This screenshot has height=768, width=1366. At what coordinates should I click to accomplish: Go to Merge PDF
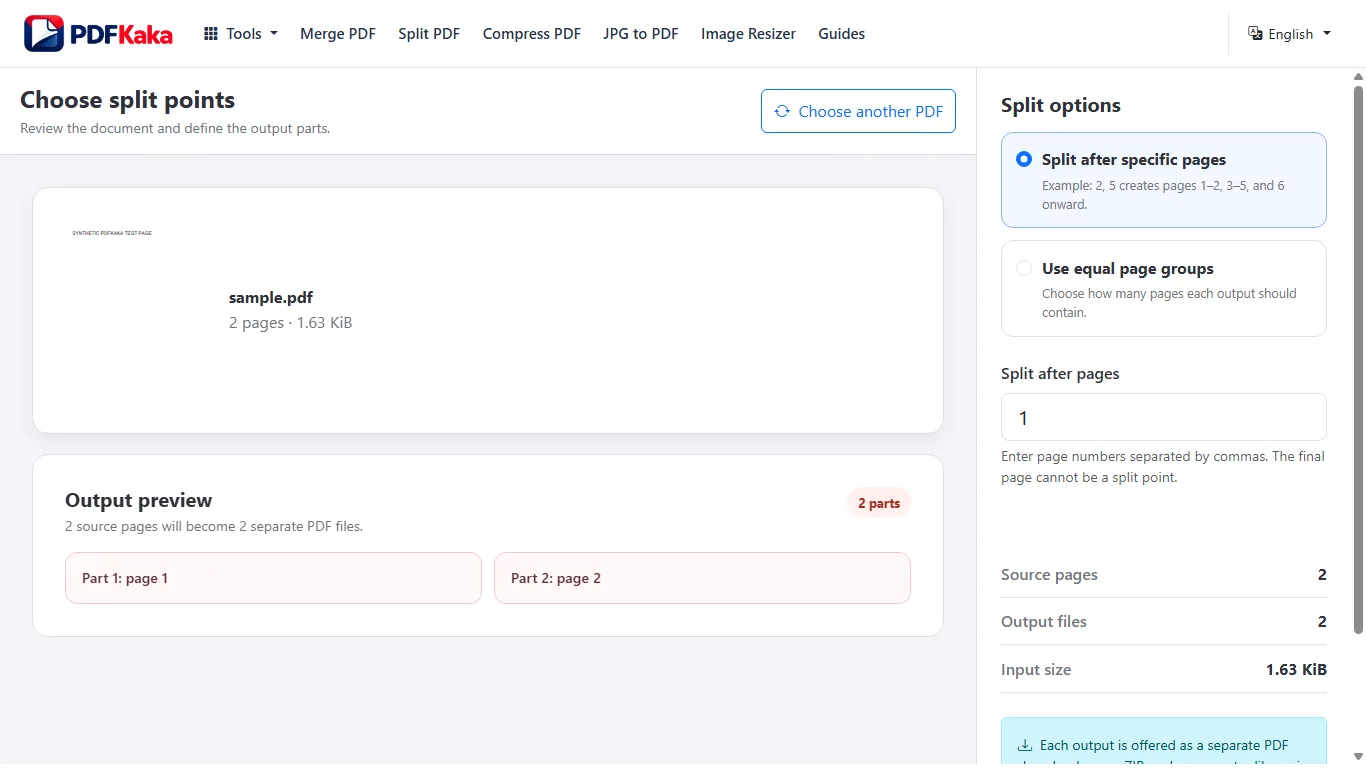[338, 34]
